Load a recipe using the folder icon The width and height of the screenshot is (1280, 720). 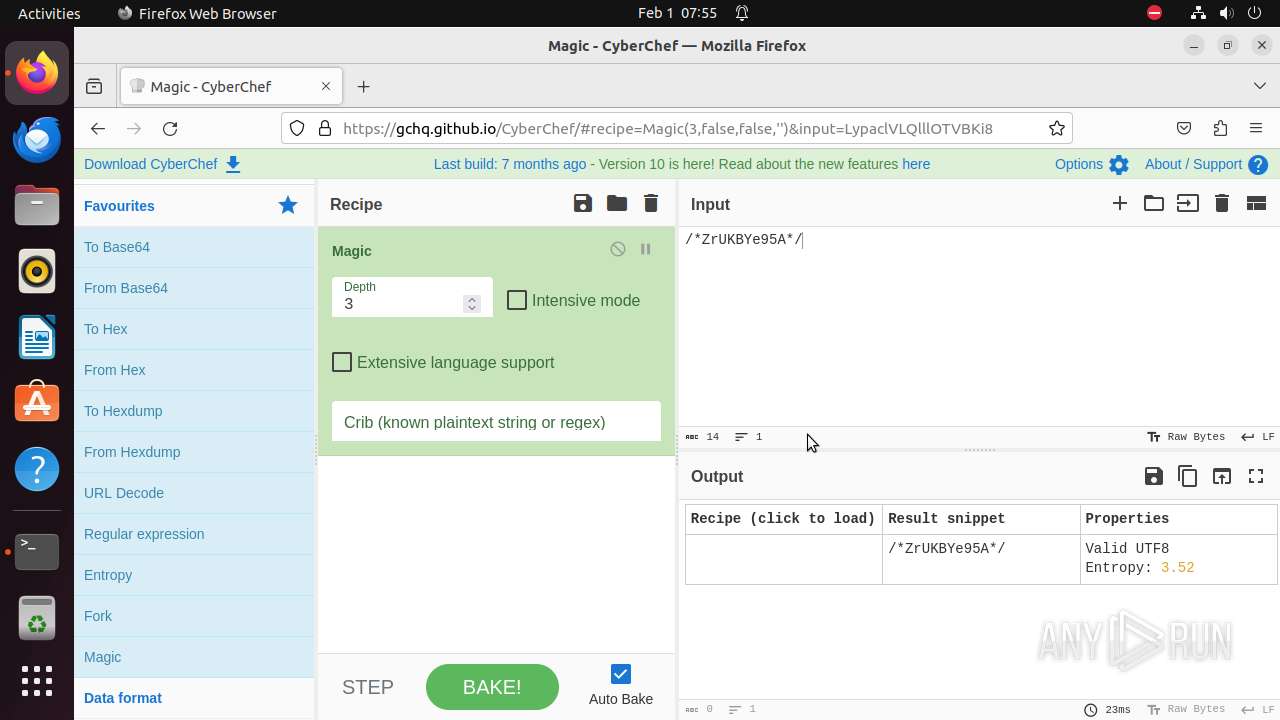coord(617,204)
